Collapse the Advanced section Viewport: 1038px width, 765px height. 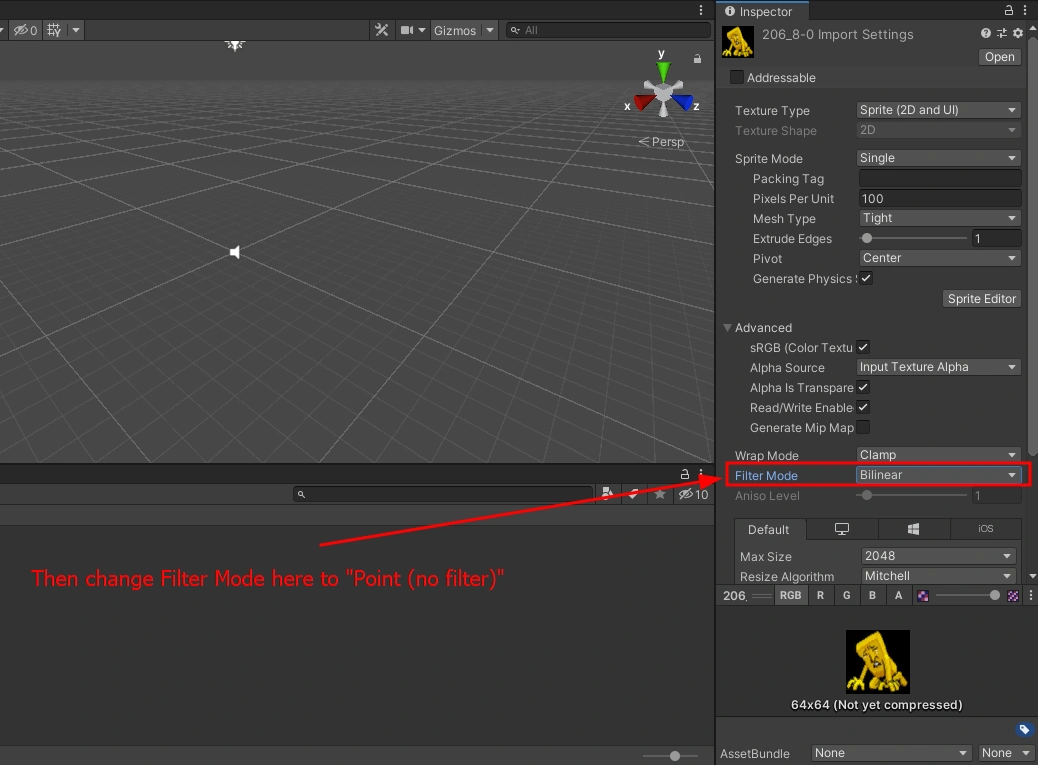[728, 328]
